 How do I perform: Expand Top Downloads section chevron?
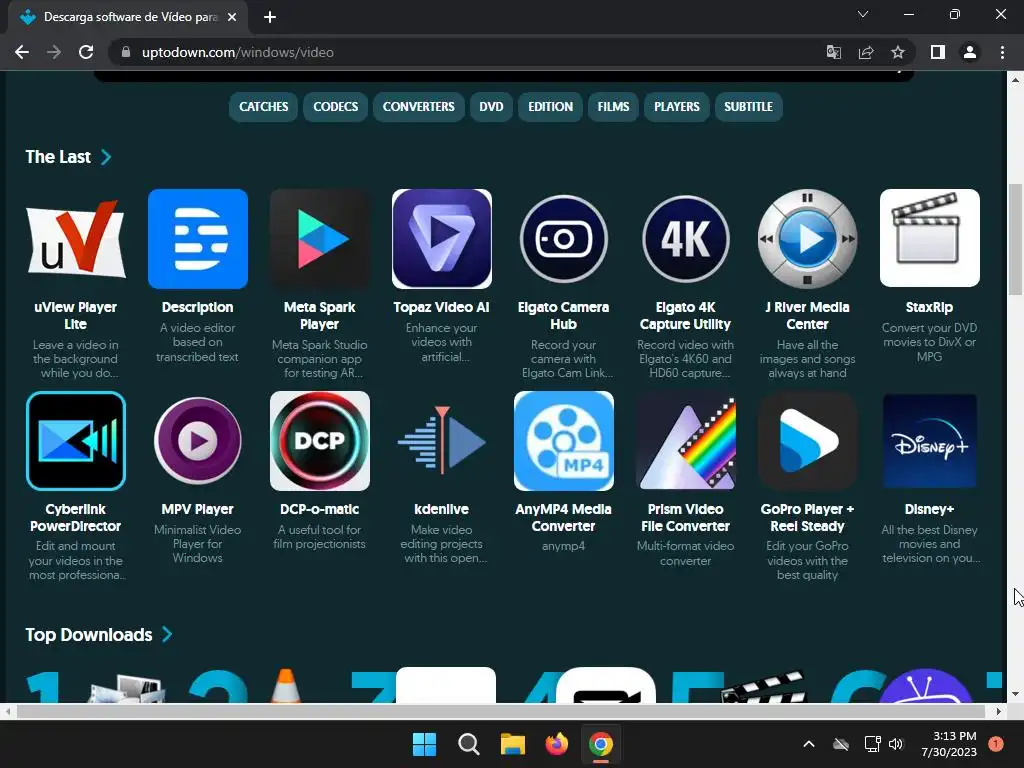167,634
